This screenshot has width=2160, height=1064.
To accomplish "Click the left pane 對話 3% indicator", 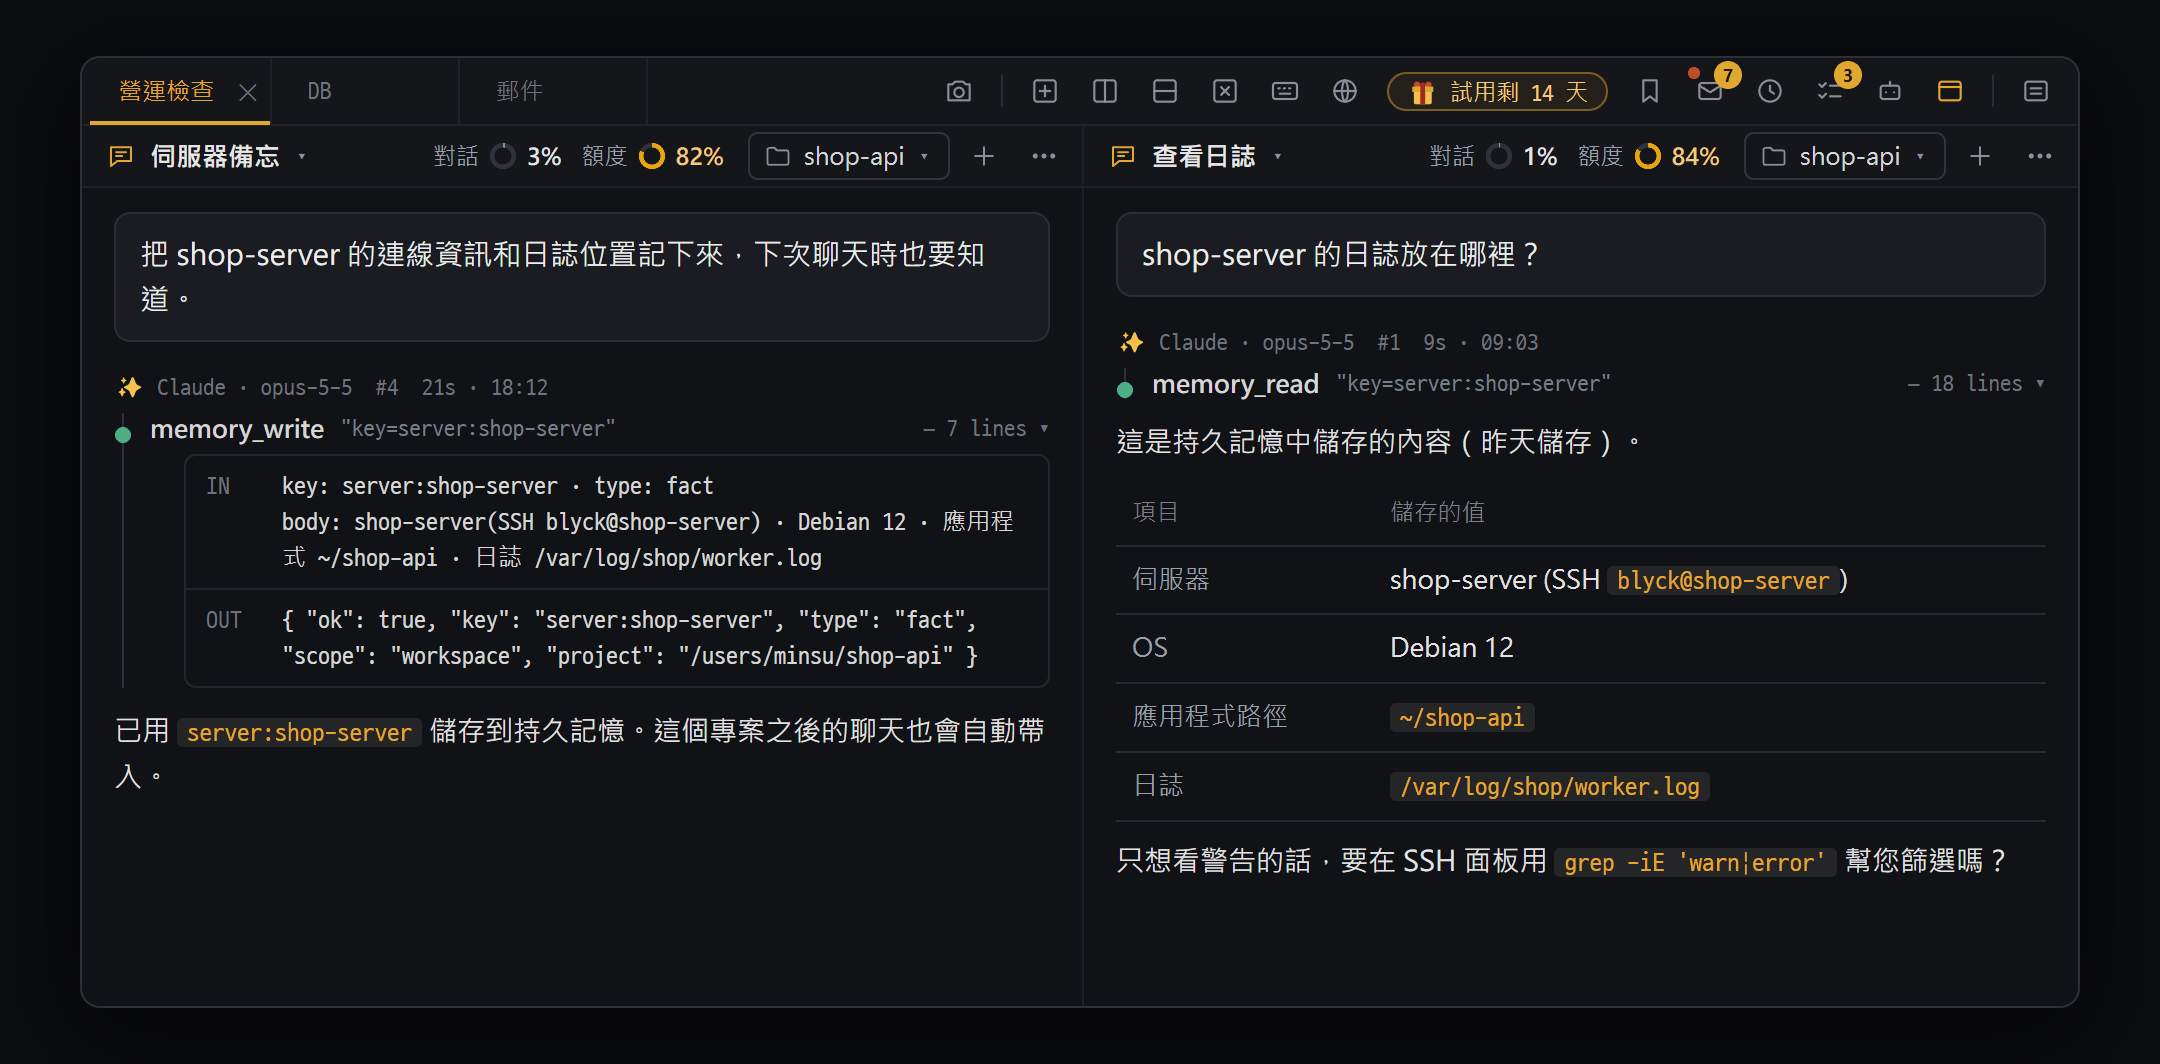I will (497, 157).
